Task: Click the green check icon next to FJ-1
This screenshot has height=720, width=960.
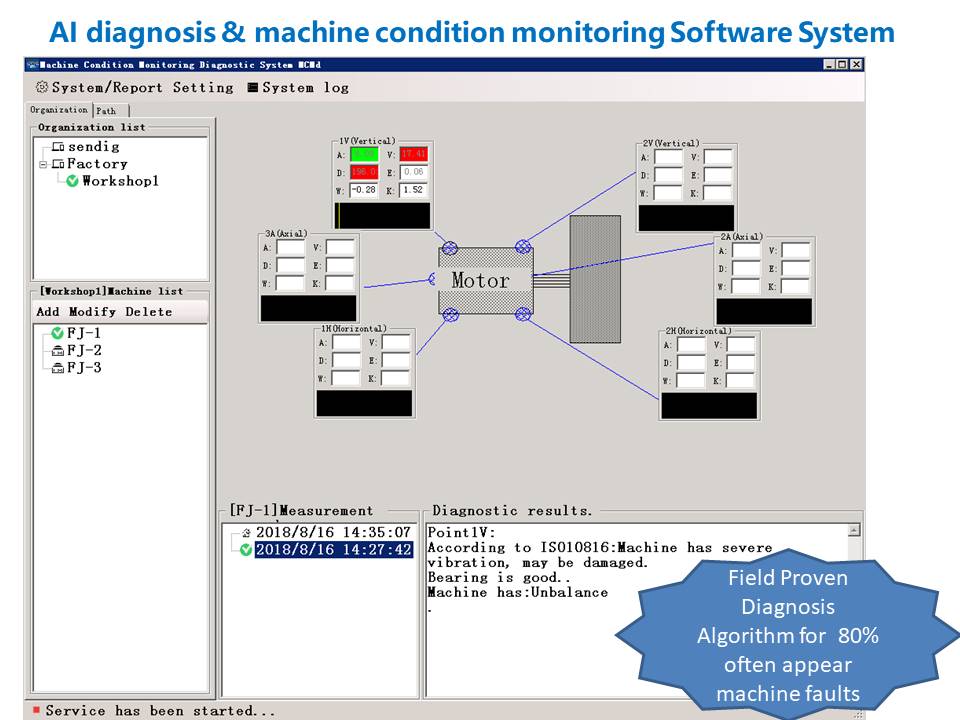Action: point(57,333)
